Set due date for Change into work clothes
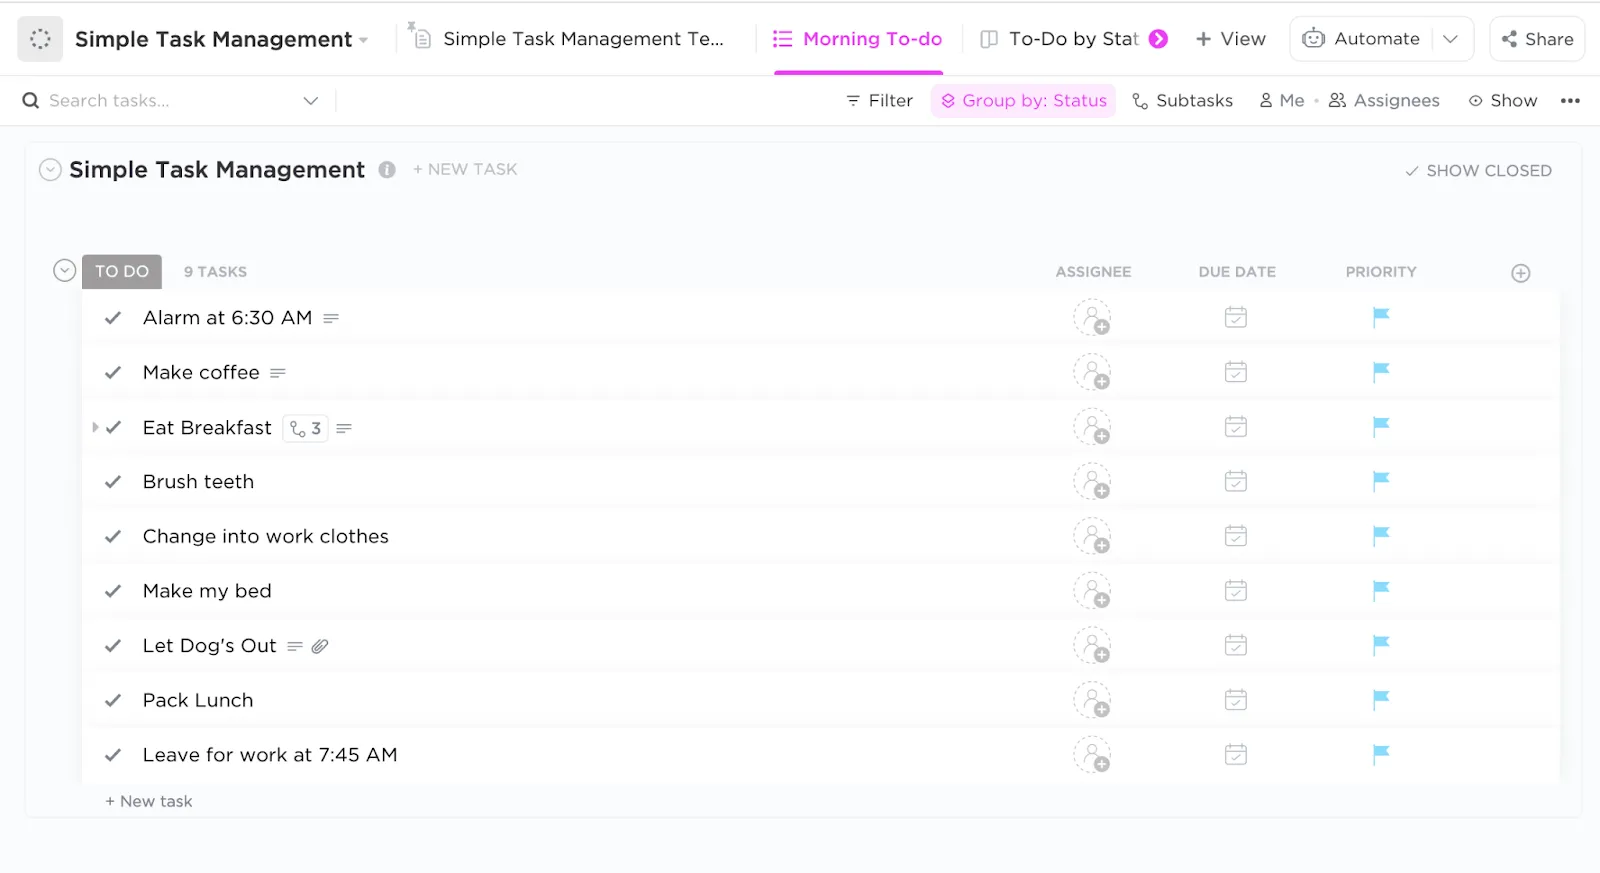Screen dimensions: 1600x873 1236,536
